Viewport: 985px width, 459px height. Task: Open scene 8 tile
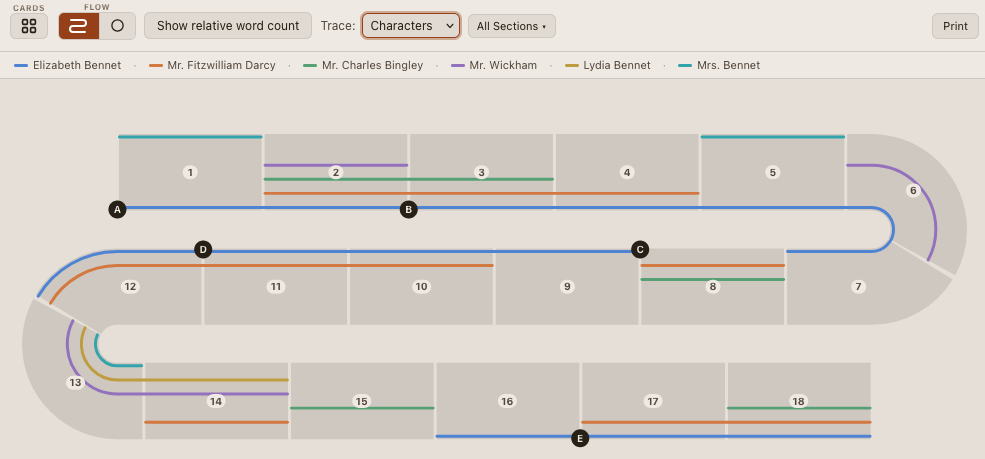[712, 287]
